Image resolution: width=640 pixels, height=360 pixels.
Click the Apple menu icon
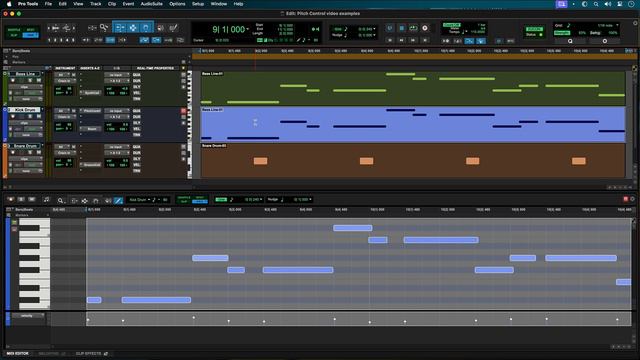[9, 4]
